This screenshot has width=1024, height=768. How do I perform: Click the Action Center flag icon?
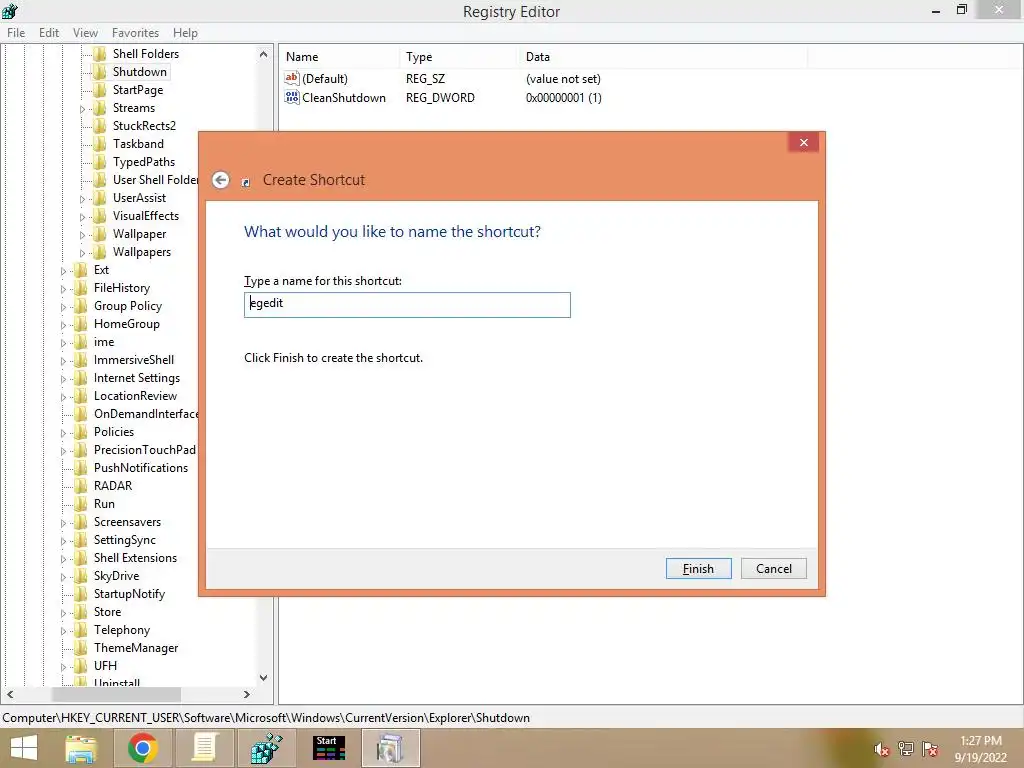(x=930, y=749)
